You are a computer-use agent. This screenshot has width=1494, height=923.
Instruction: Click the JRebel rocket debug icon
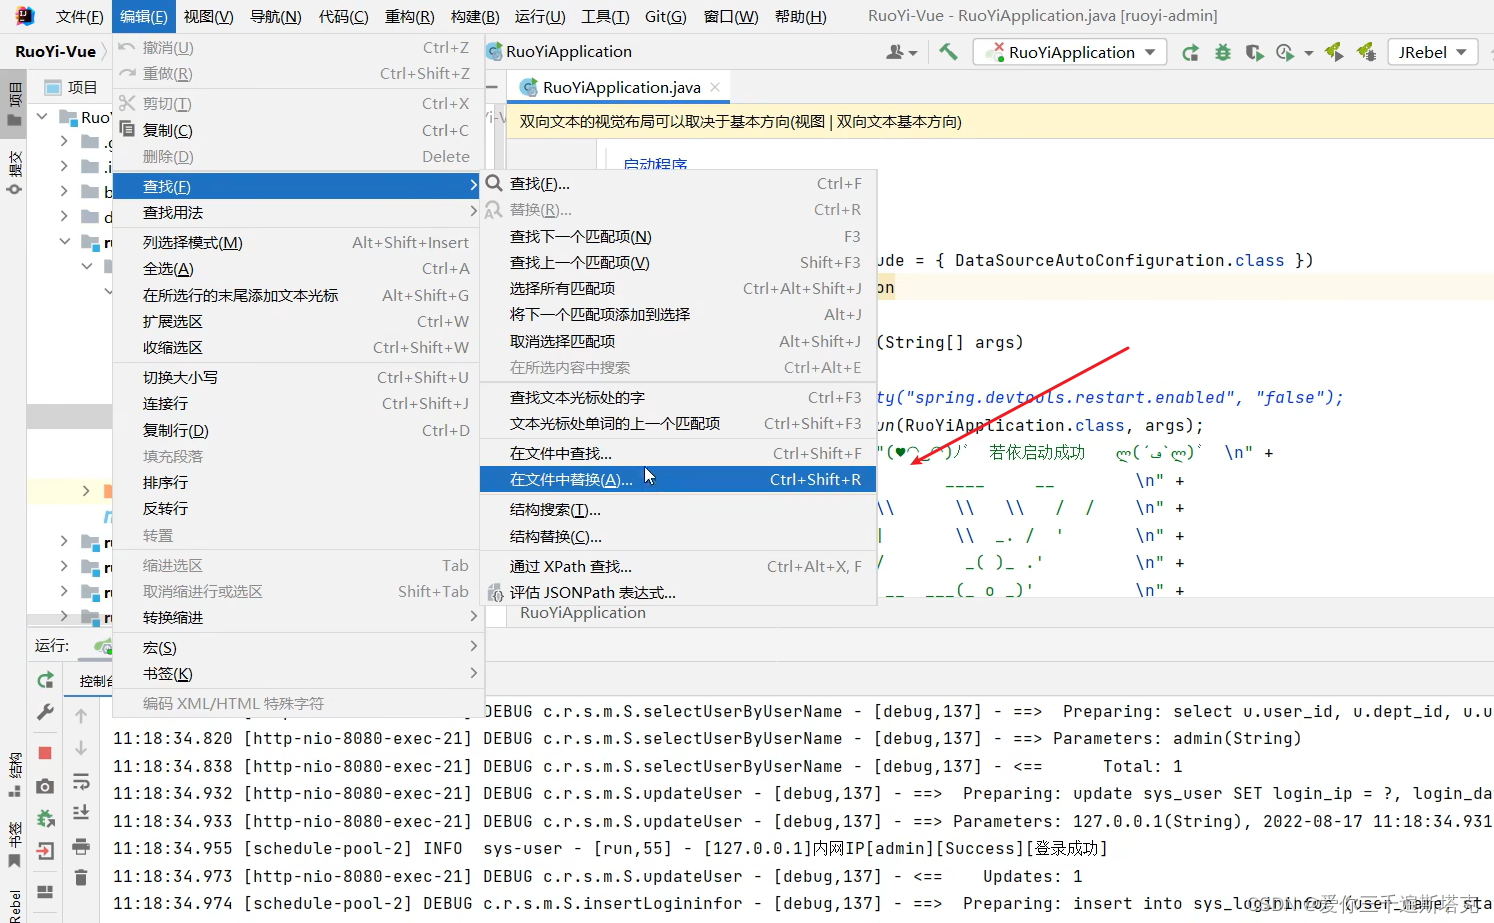pyautogui.click(x=1366, y=52)
